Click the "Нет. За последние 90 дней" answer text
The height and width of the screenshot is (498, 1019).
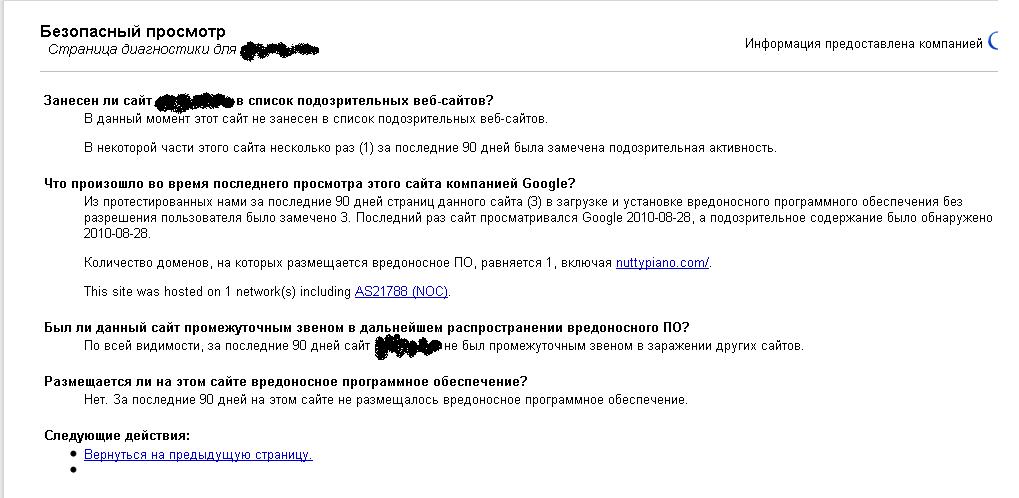385,400
